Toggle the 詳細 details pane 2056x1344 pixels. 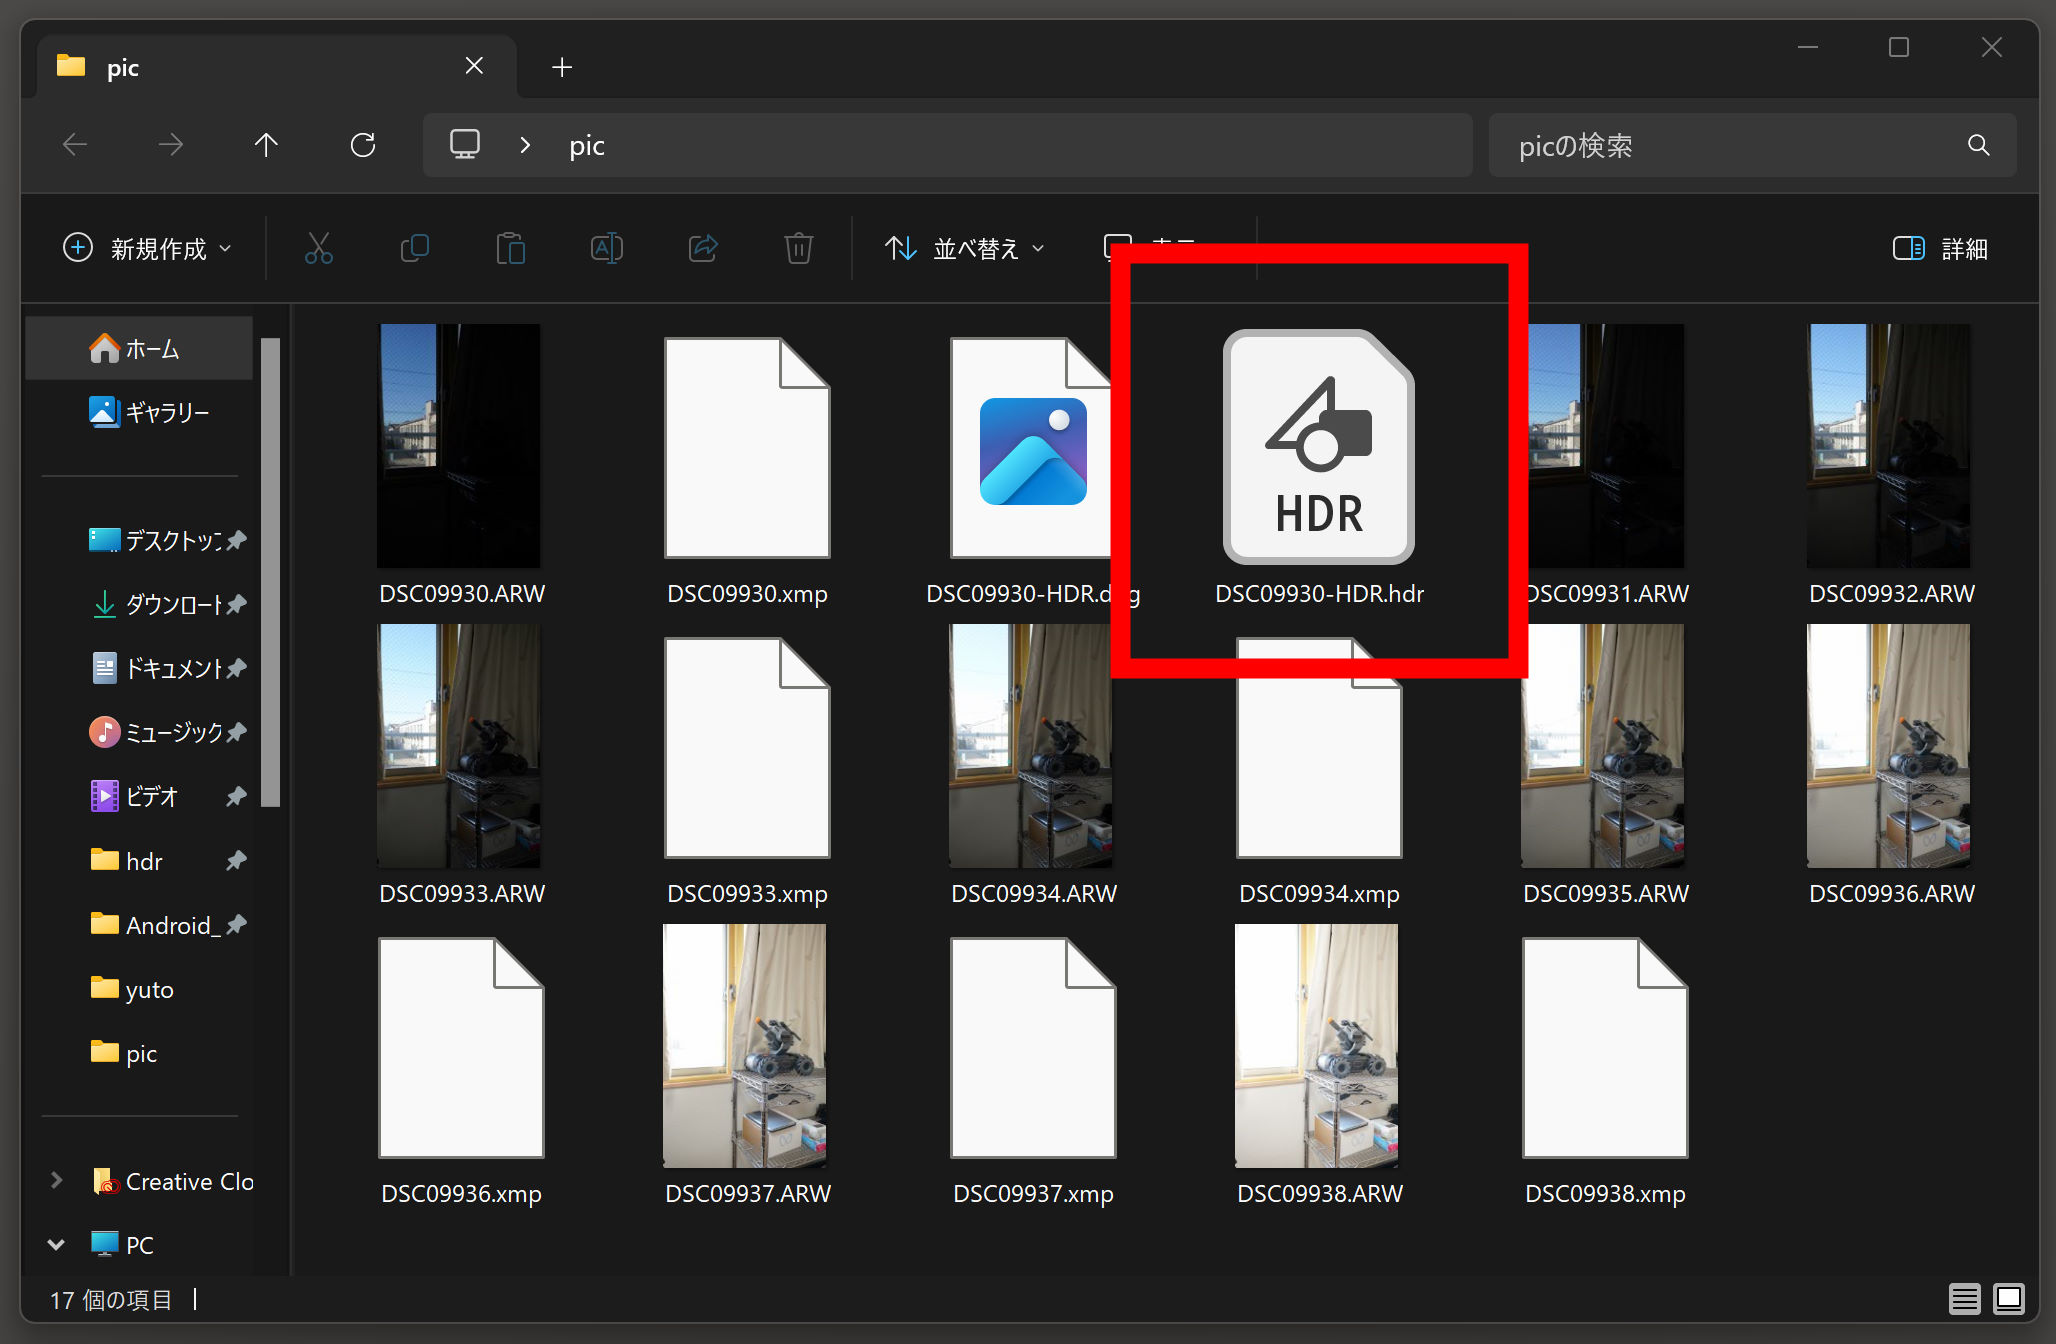[1939, 248]
